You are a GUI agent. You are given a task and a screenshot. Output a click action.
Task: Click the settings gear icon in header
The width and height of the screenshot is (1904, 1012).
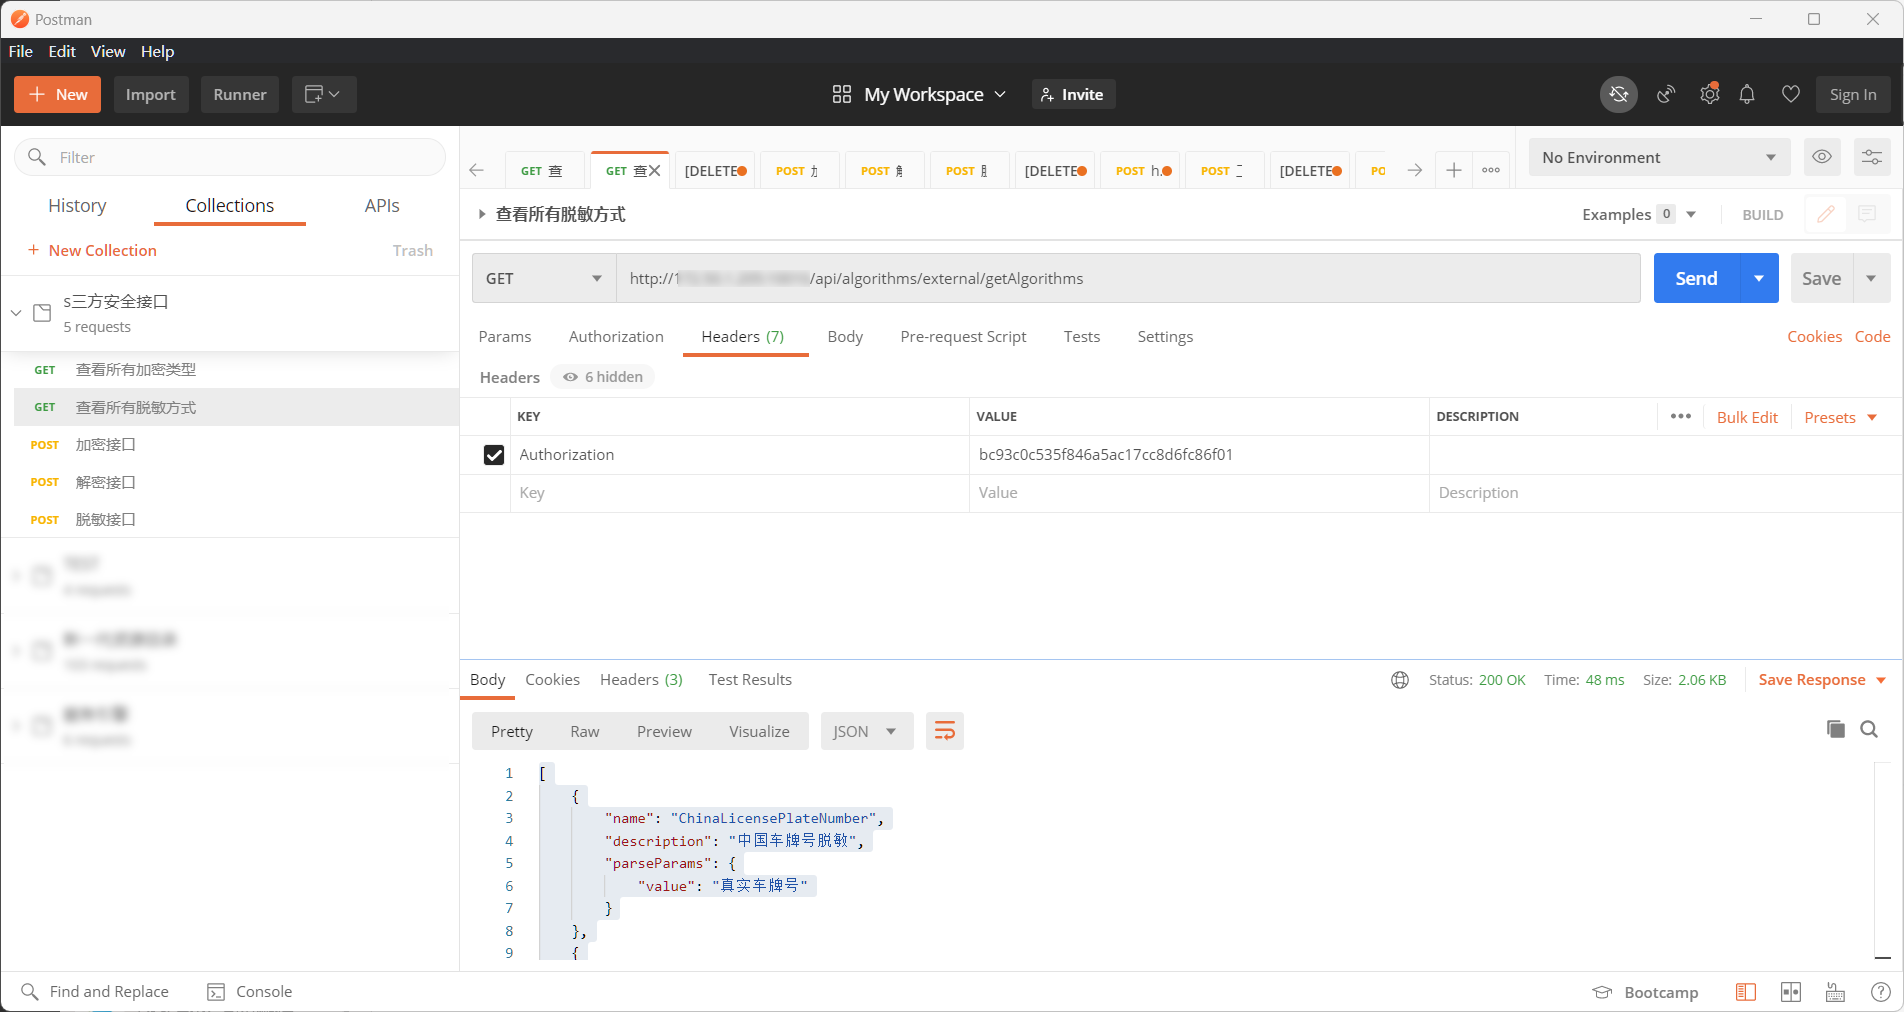click(1709, 94)
